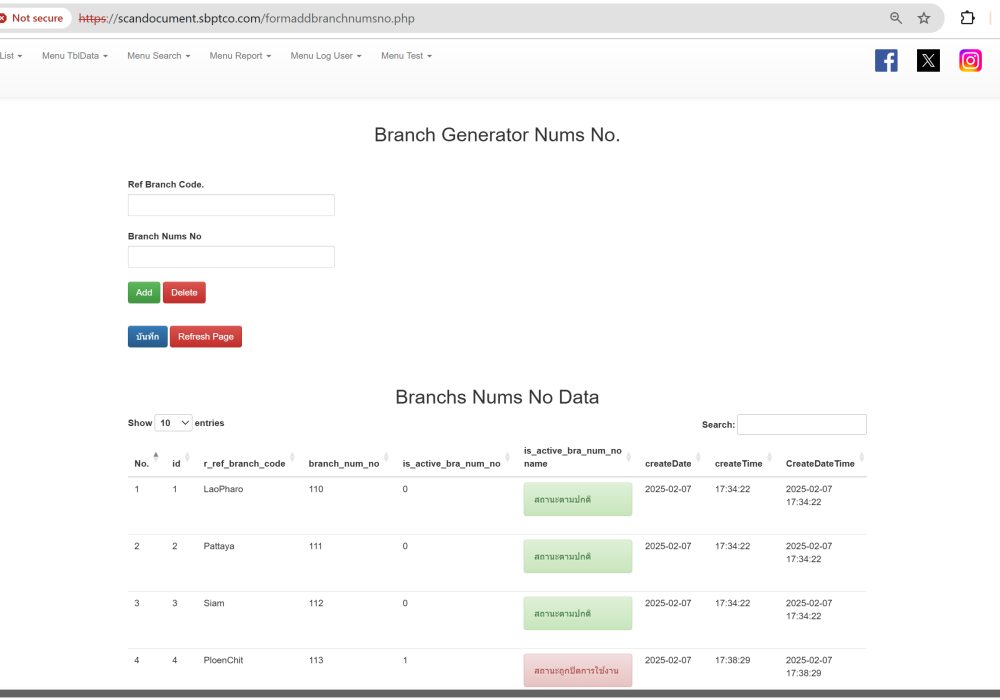1000x700 pixels.
Task: Click the X (Twitter) icon
Action: (x=928, y=61)
